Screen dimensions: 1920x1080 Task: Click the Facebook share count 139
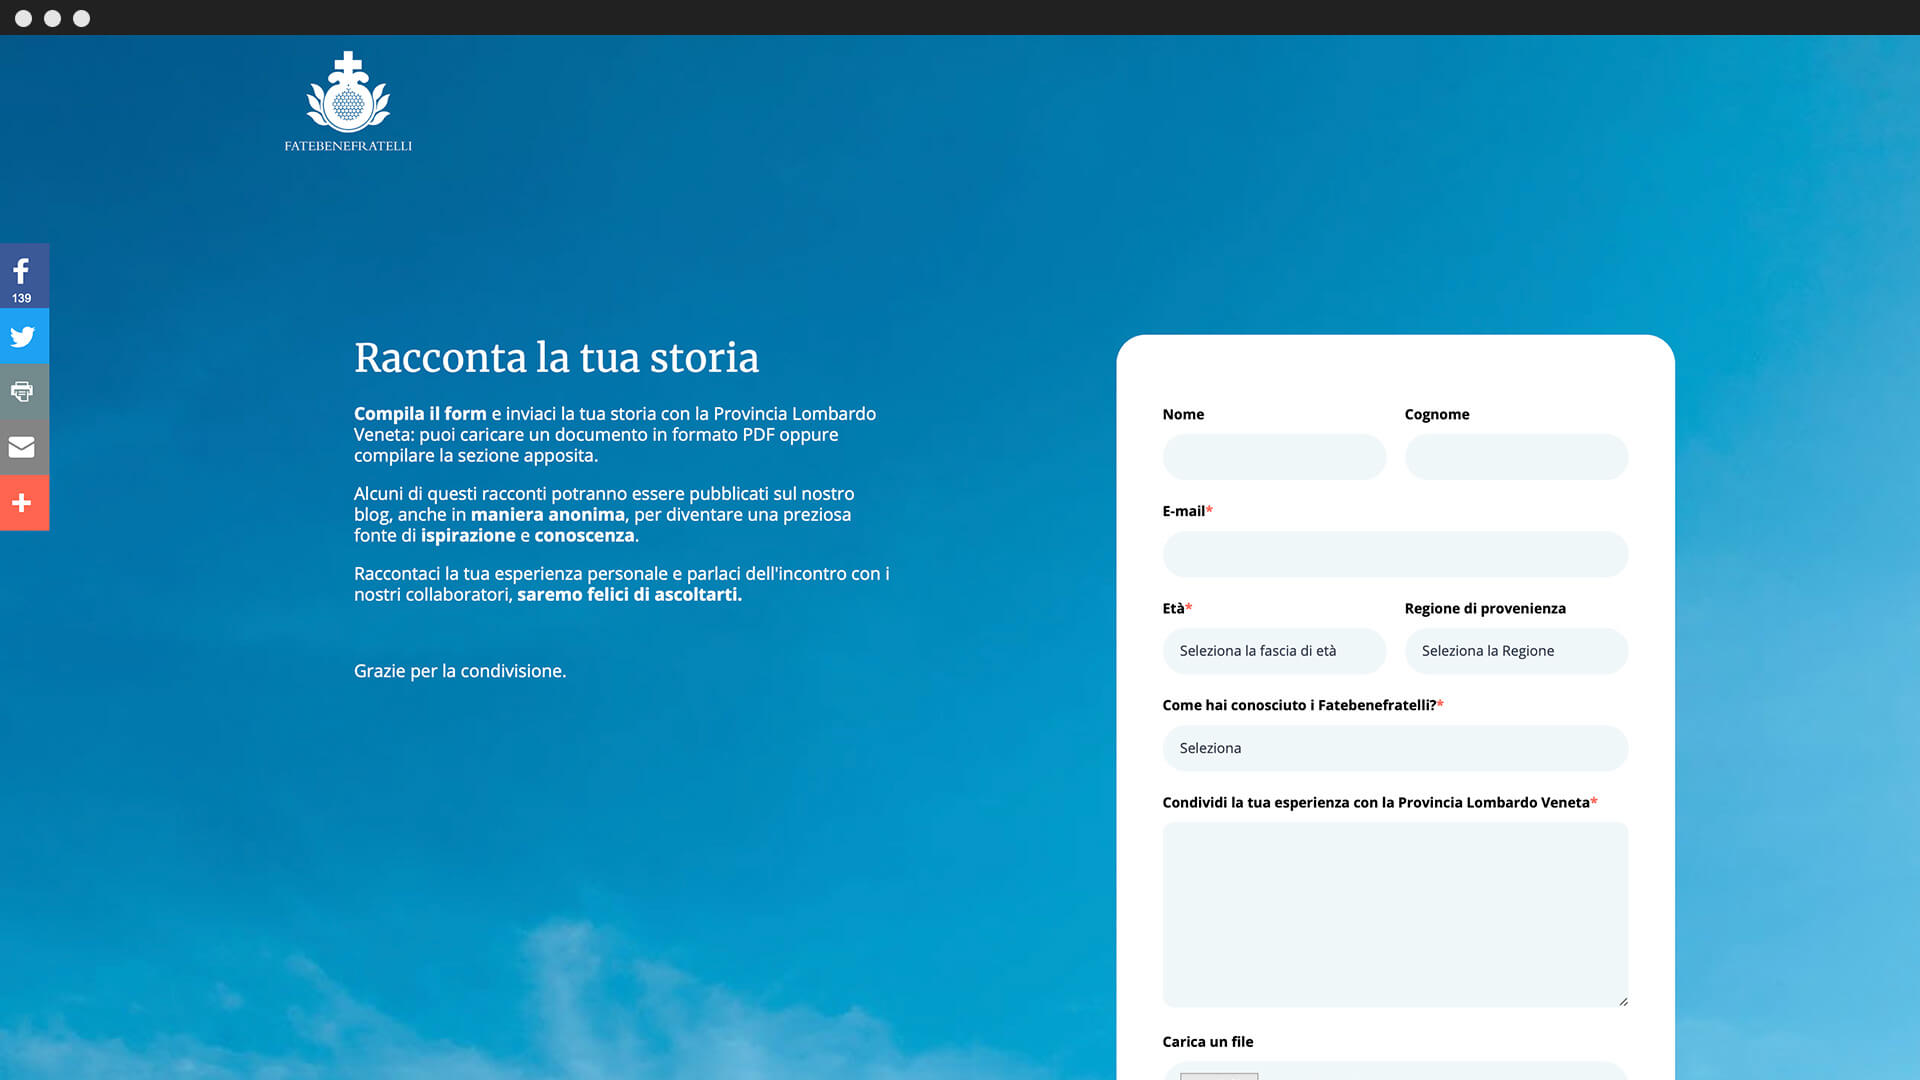click(x=22, y=298)
